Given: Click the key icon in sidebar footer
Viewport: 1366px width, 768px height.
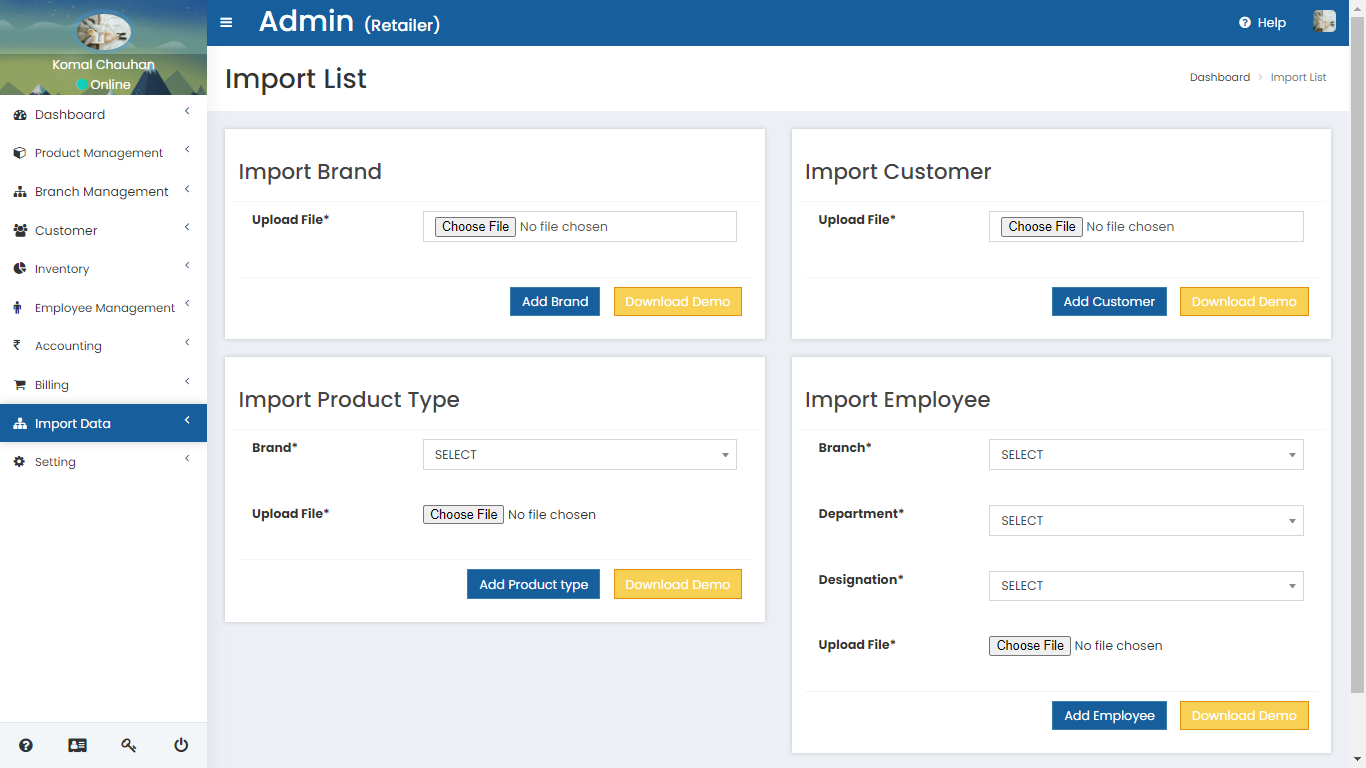Looking at the screenshot, I should 129,745.
